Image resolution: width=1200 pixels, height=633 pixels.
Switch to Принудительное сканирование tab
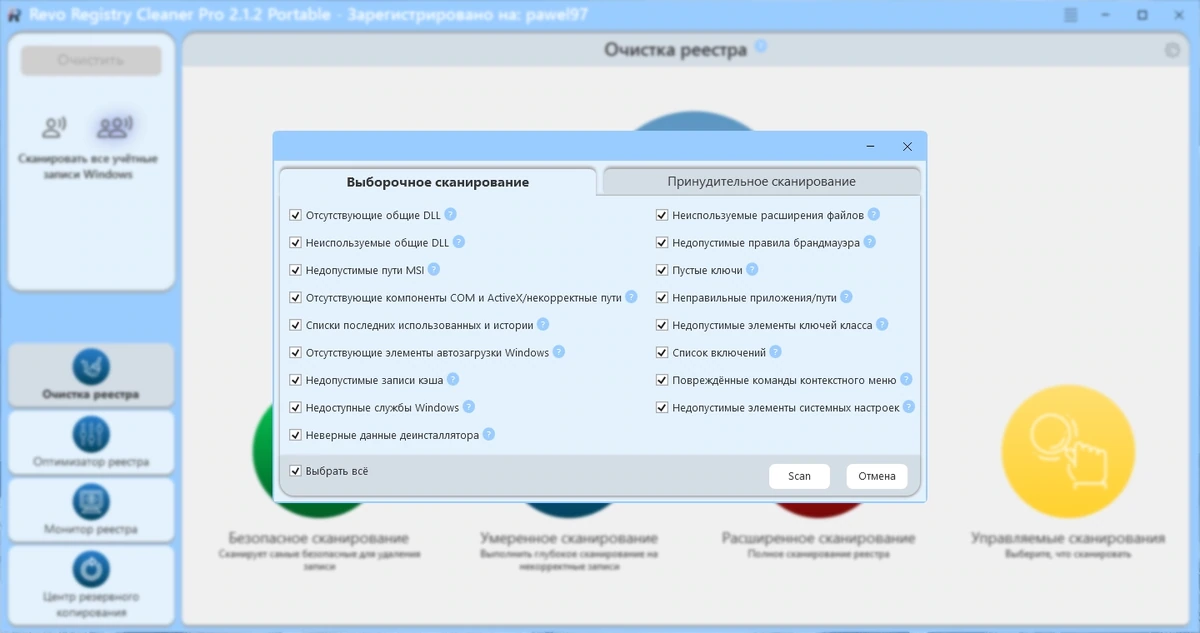pyautogui.click(x=761, y=181)
